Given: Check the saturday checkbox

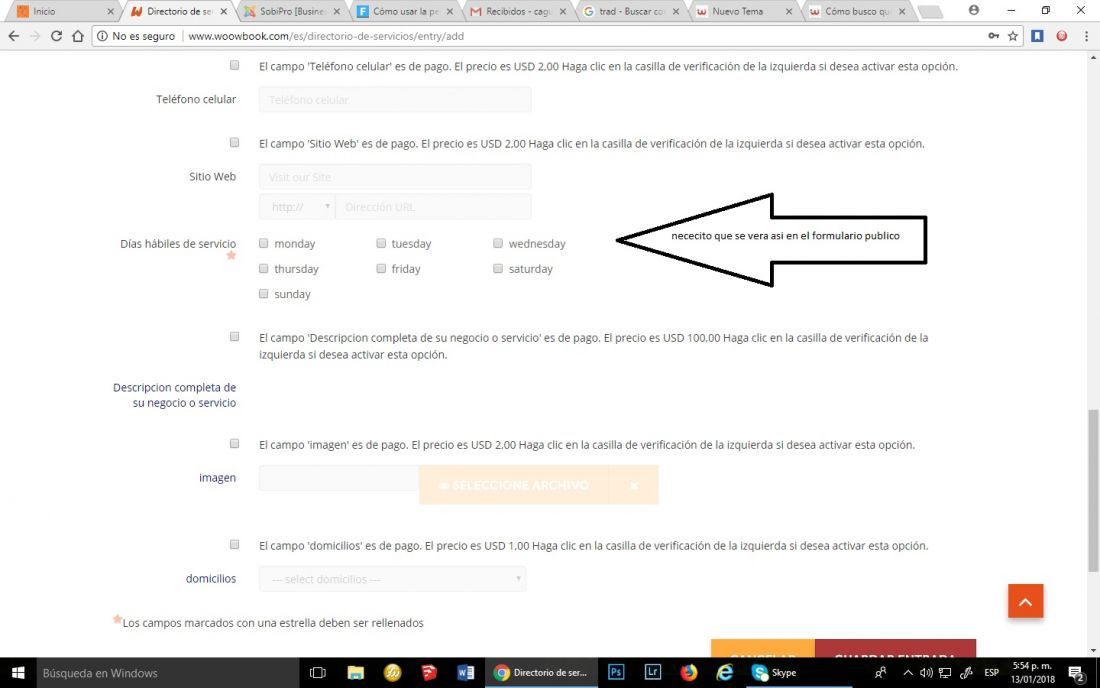Looking at the screenshot, I should pos(498,269).
